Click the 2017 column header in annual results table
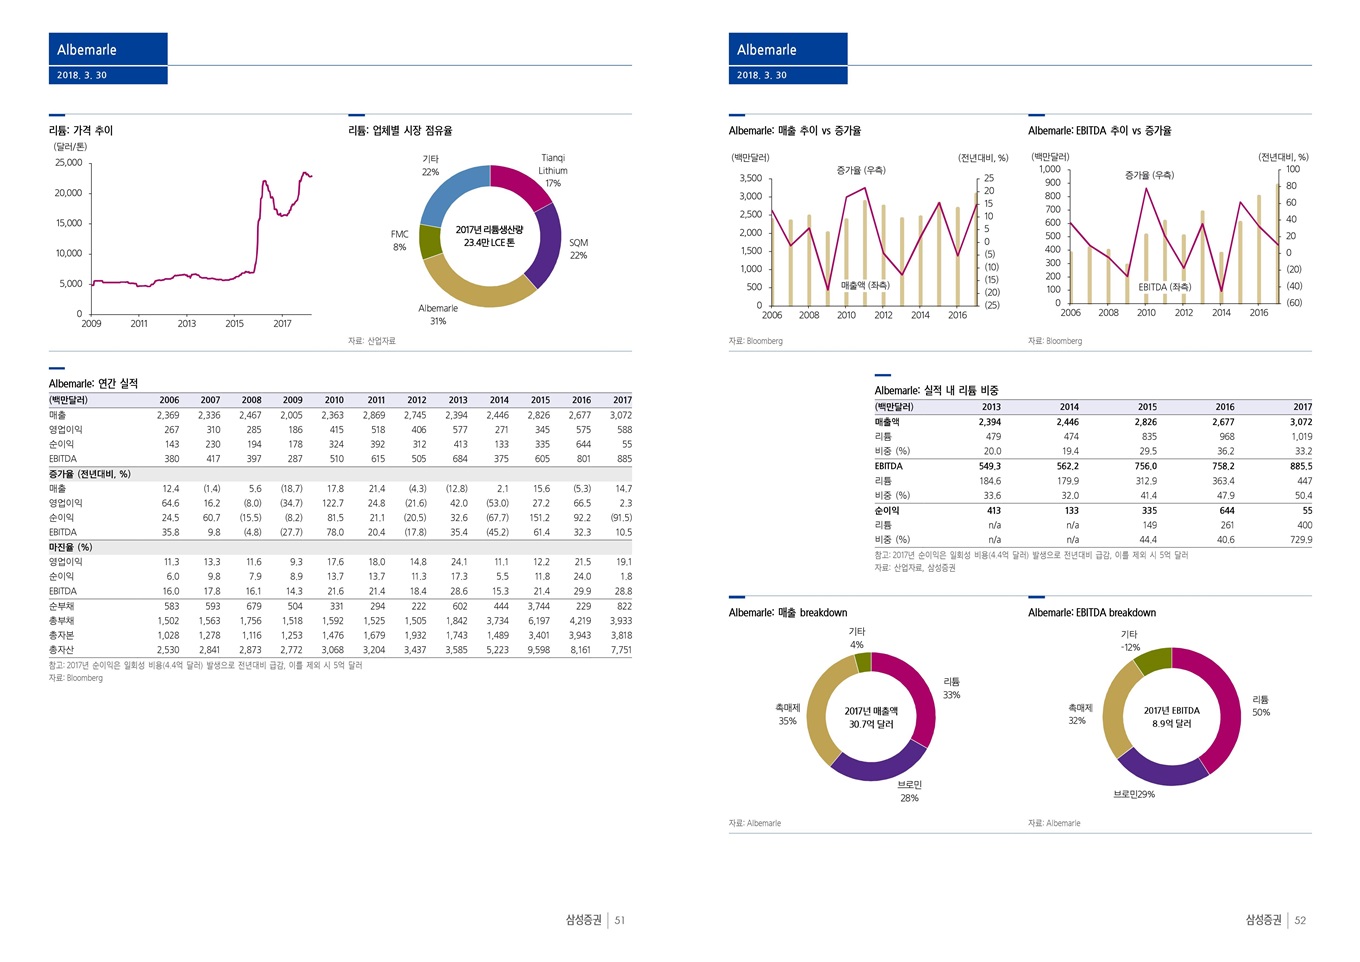 [622, 400]
